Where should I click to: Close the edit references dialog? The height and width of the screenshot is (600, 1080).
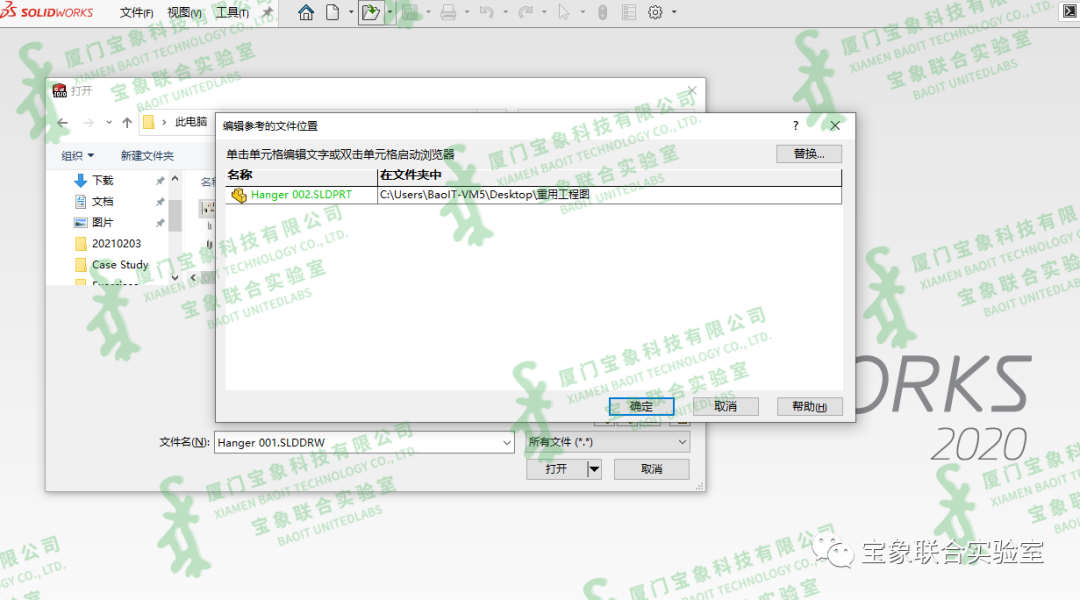coord(835,125)
